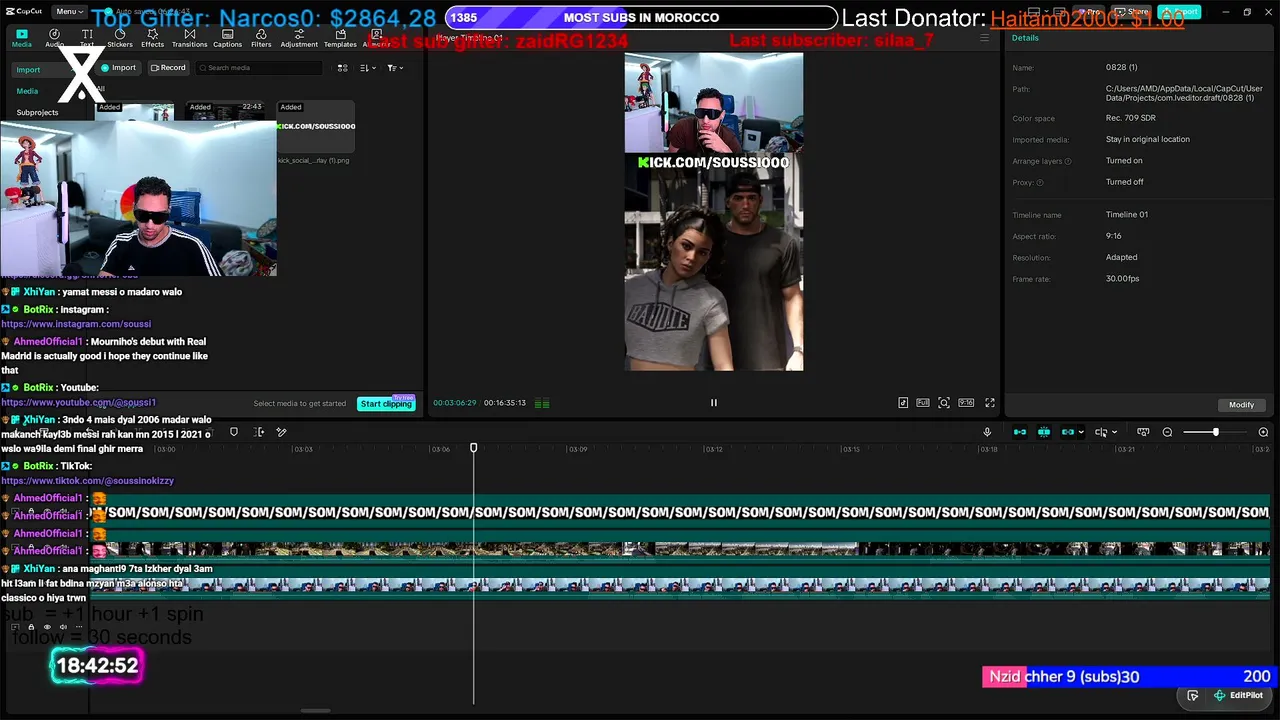1280x720 pixels.
Task: Toggle Full quality preview in player
Action: pos(923,403)
